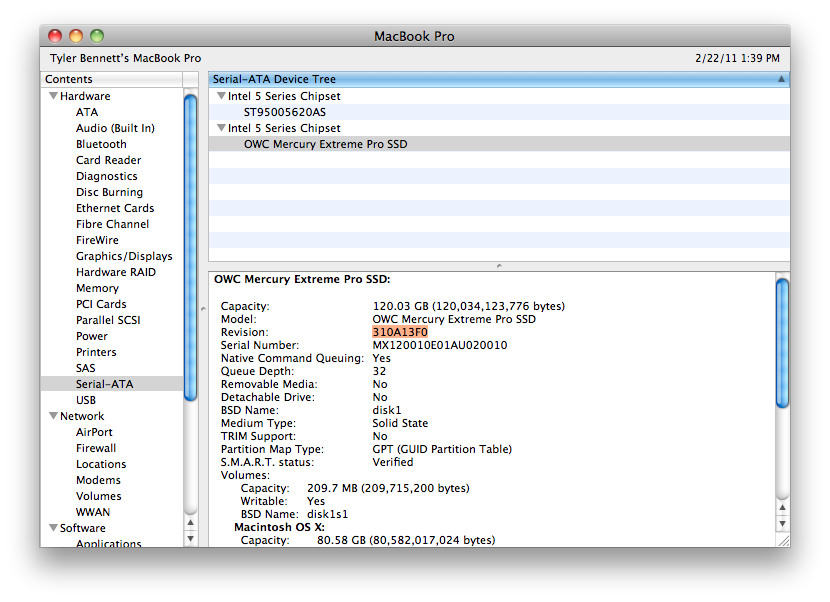830x602 pixels.
Task: Select Hardware RAID entry
Action: click(x=116, y=272)
